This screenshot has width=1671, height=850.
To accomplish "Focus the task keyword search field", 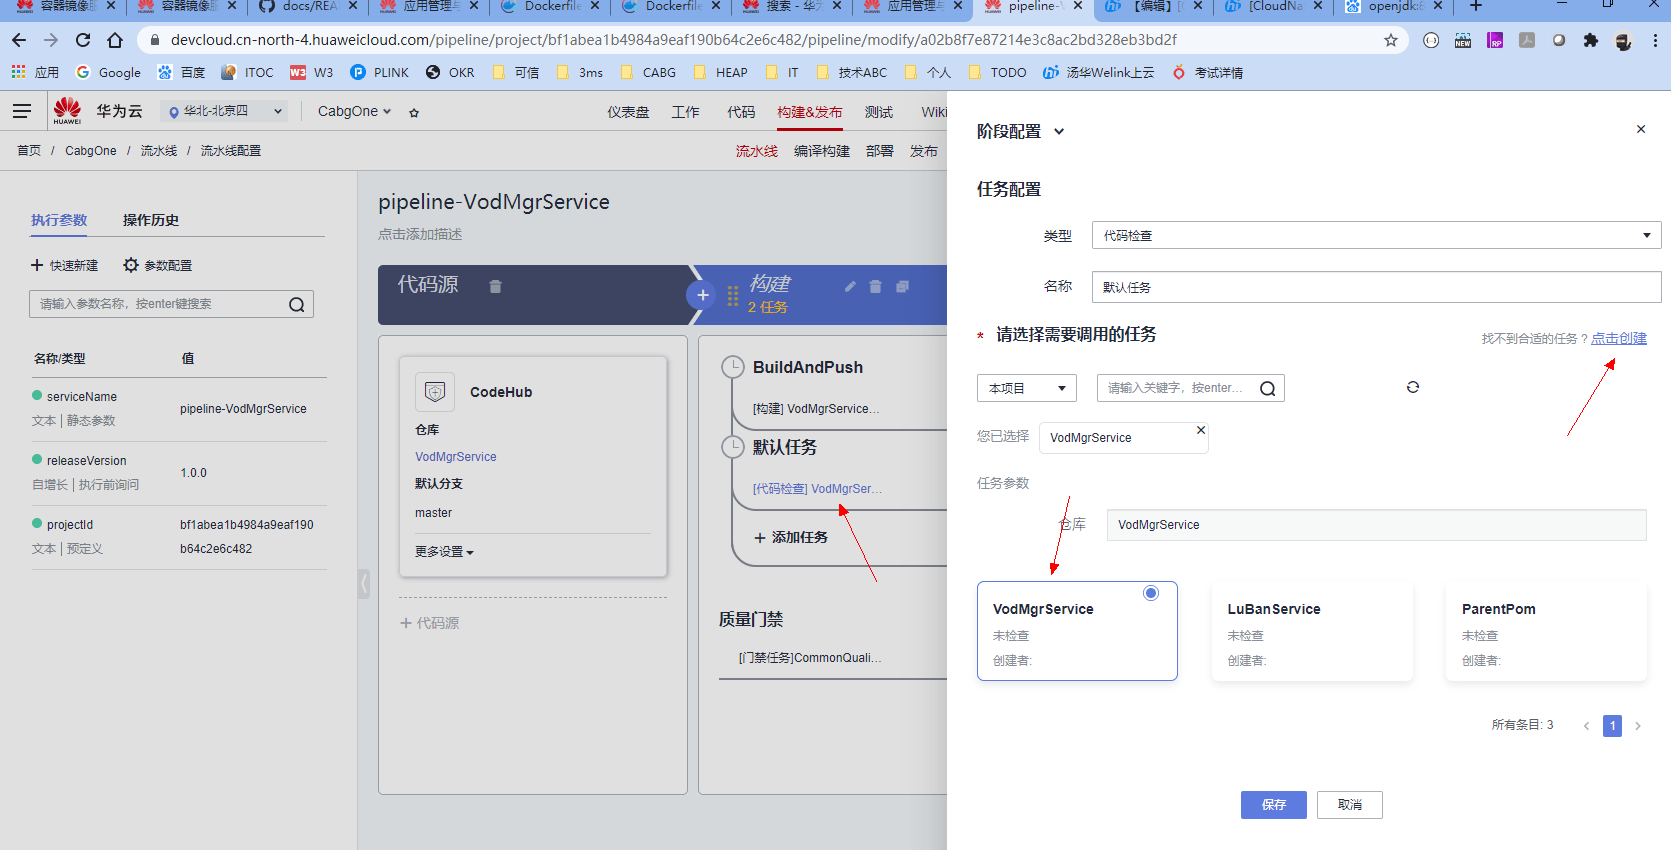I will (1190, 388).
